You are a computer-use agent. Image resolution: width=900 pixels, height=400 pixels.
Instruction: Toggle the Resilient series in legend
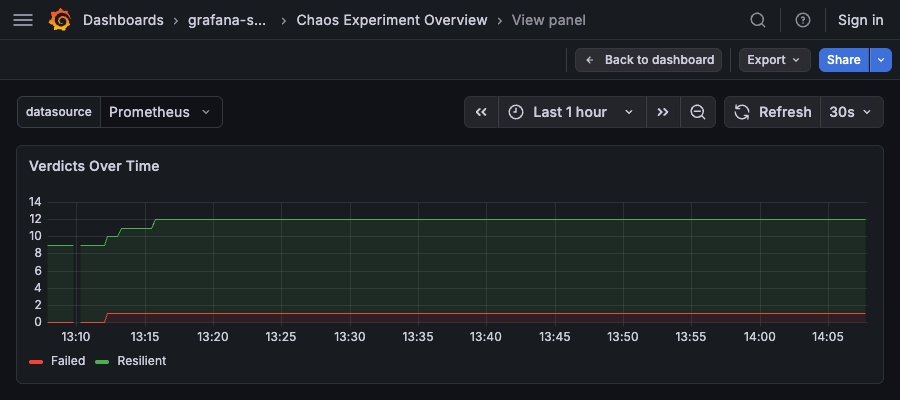141,361
